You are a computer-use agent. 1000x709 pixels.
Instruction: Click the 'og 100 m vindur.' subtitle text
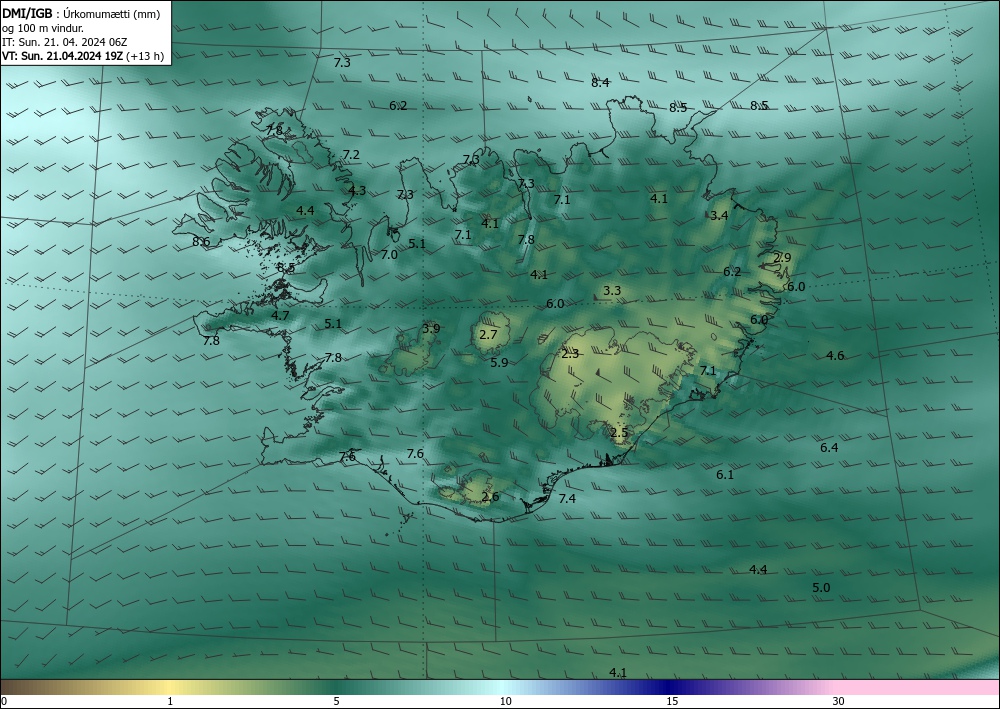43,28
